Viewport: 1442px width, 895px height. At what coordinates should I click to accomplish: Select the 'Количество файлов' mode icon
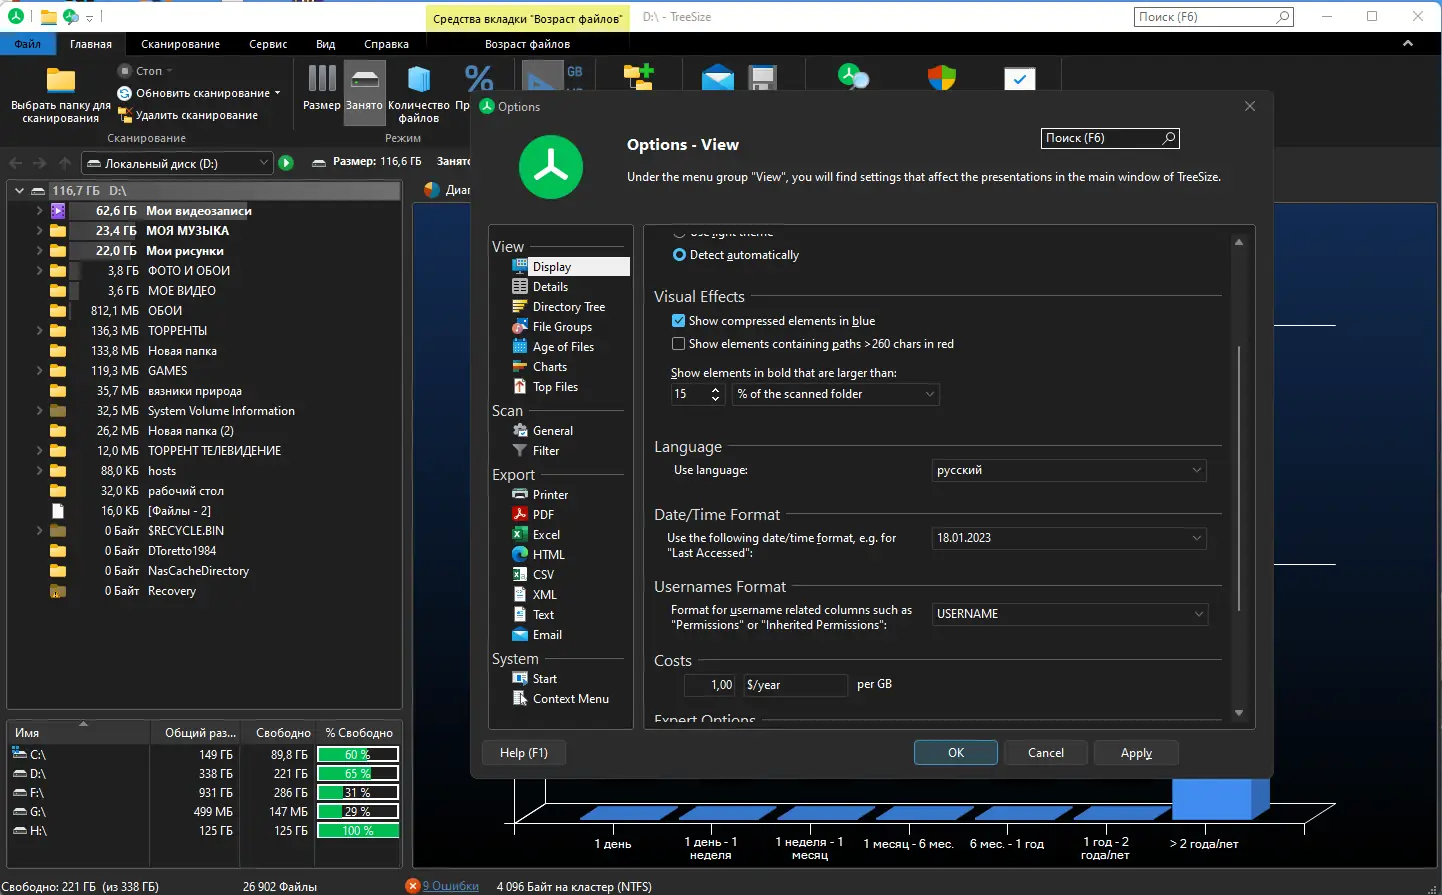pos(419,78)
